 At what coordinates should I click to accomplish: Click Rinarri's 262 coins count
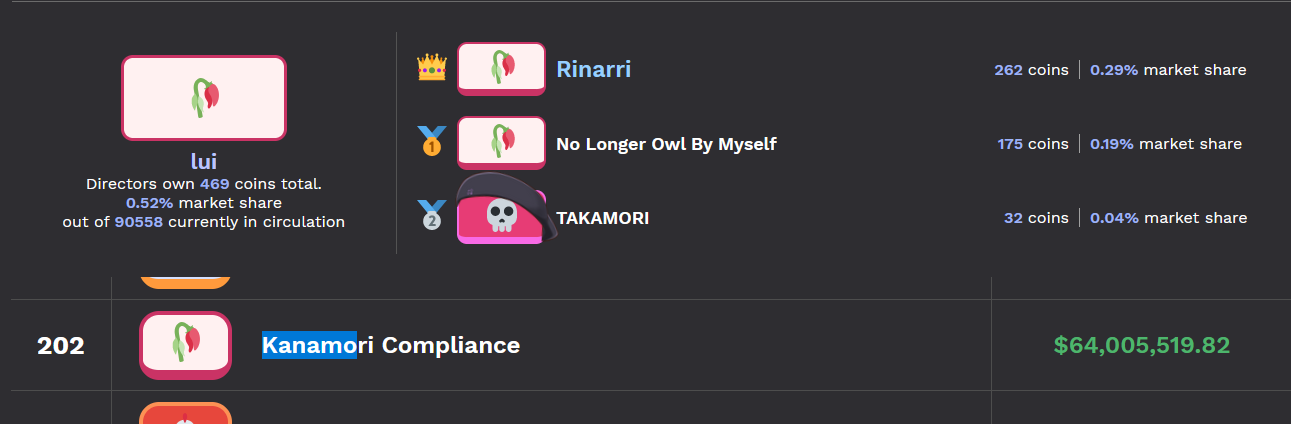1008,70
